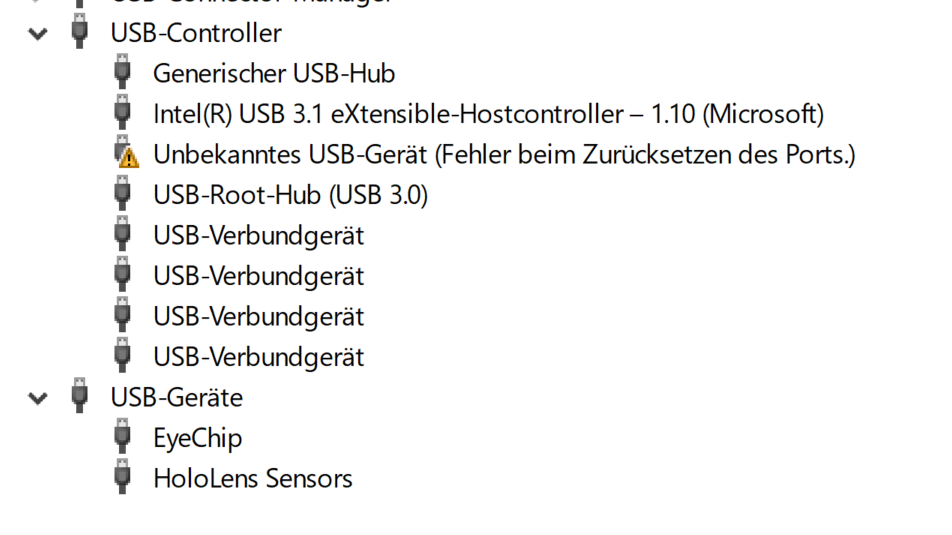Select the Unbekanntes USB-Gerät error entry
The image size is (952, 535).
coord(504,155)
